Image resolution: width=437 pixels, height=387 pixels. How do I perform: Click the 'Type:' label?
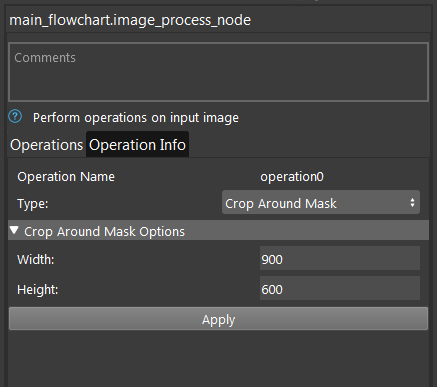(x=33, y=203)
